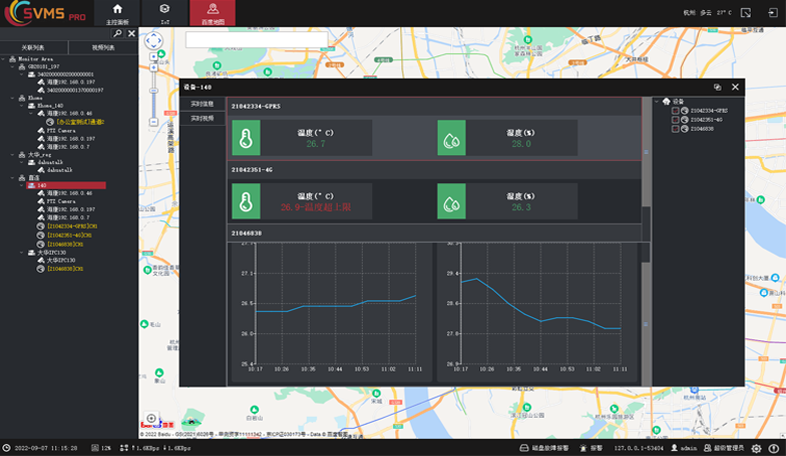Screen dimensions: 786x456
Task: Click humidity icon of 21042334-GPRS
Action: click(451, 138)
